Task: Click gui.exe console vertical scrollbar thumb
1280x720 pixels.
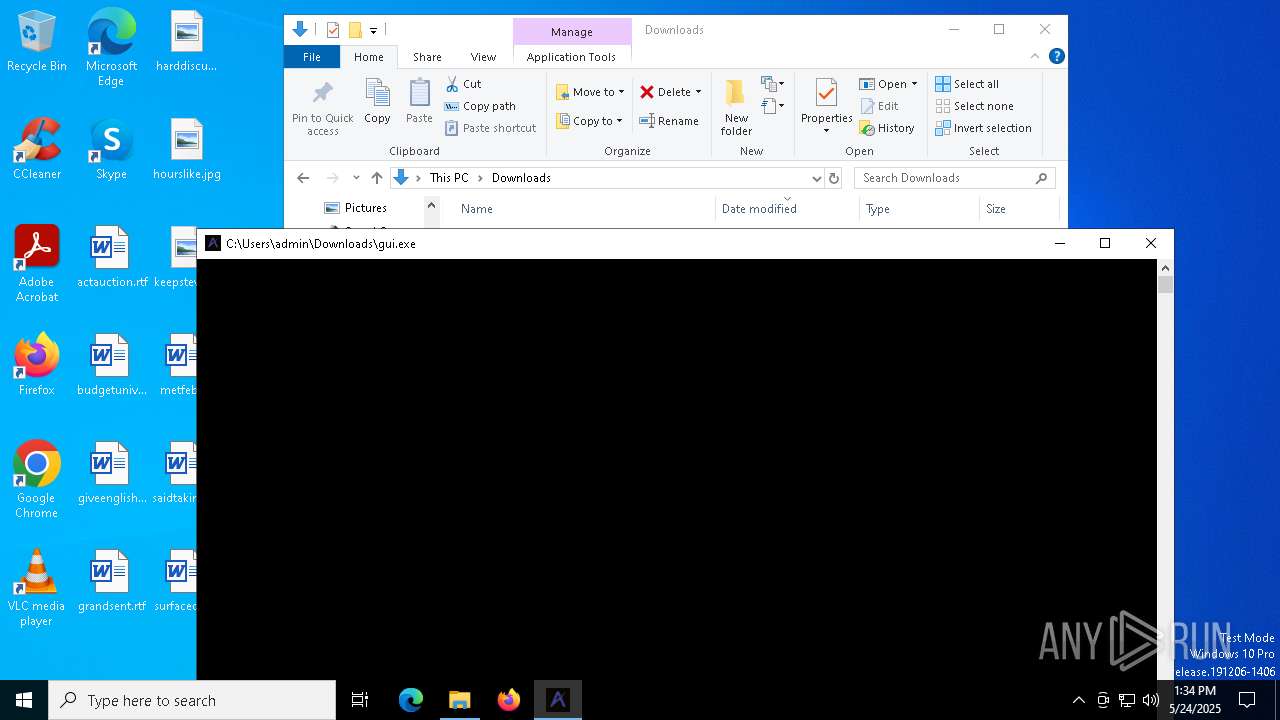Action: [x=1165, y=285]
